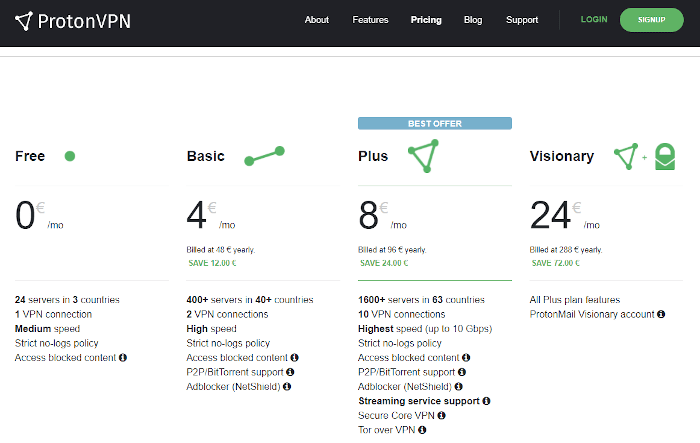The width and height of the screenshot is (700, 443).
Task: Click 'All Plus plan features' text
Action: (x=575, y=300)
